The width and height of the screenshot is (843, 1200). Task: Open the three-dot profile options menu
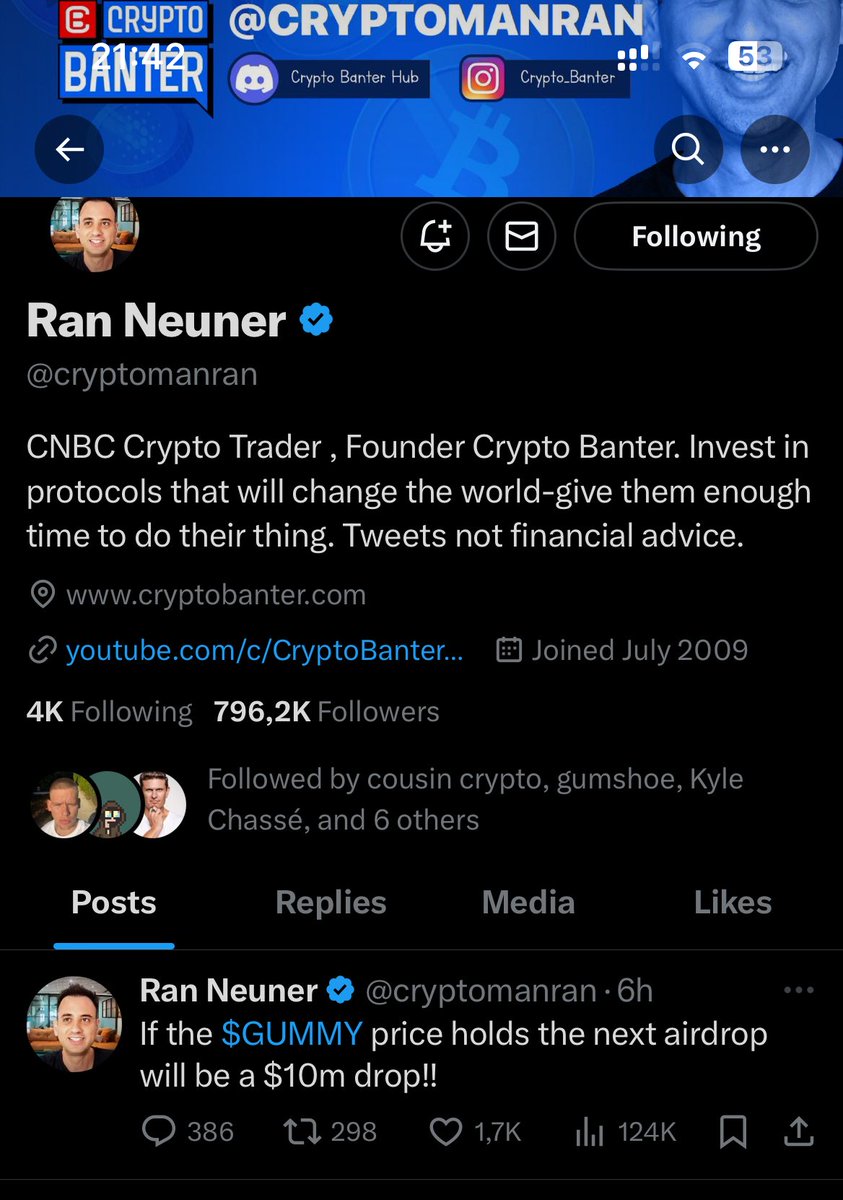pos(775,150)
